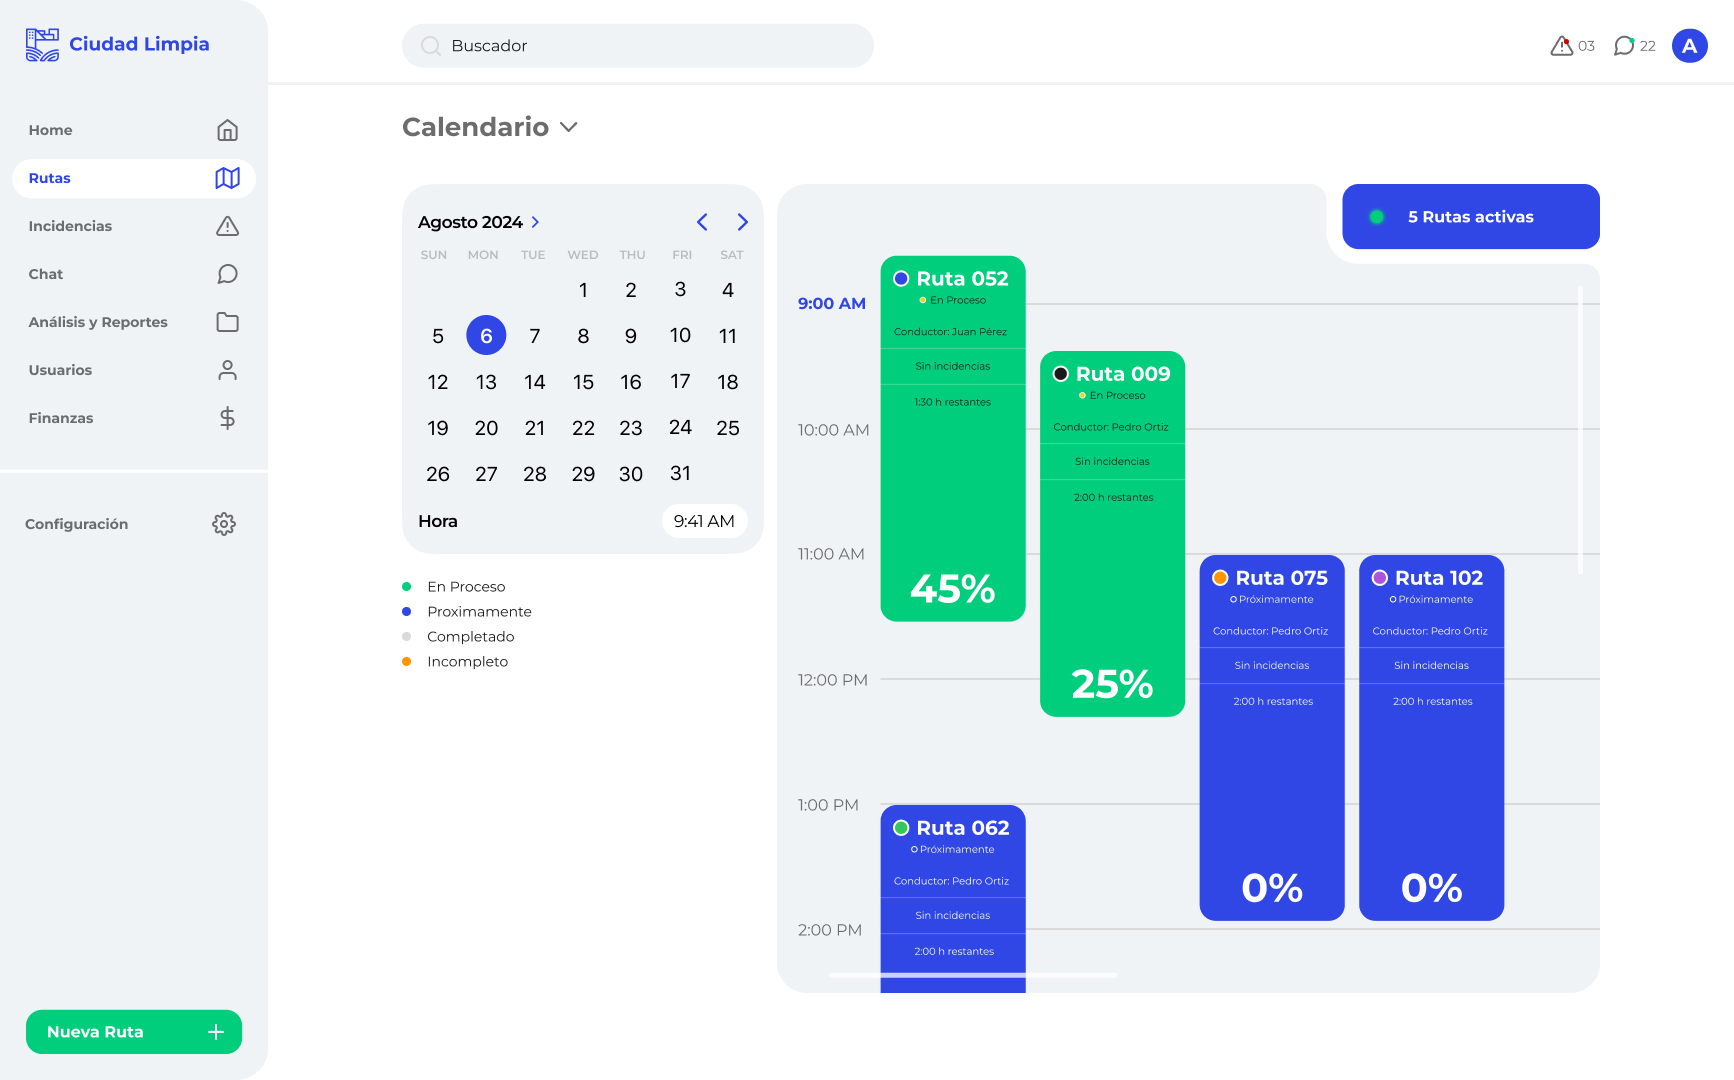The width and height of the screenshot is (1734, 1080).
Task: Open the Usuarios menu item
Action: (x=60, y=370)
